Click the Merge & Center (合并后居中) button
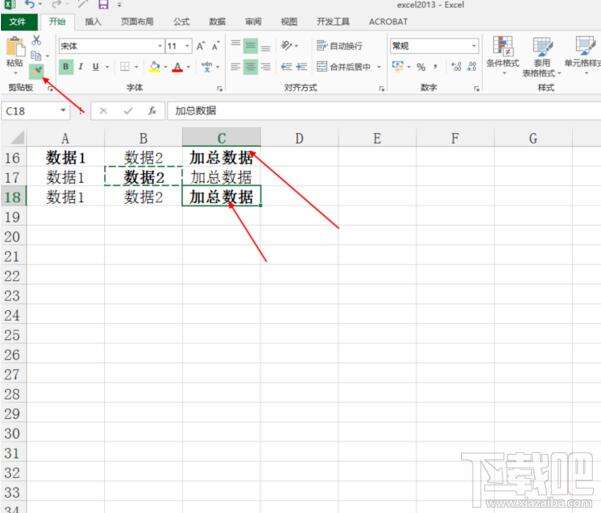Viewport: 601px width, 513px height. [343, 67]
